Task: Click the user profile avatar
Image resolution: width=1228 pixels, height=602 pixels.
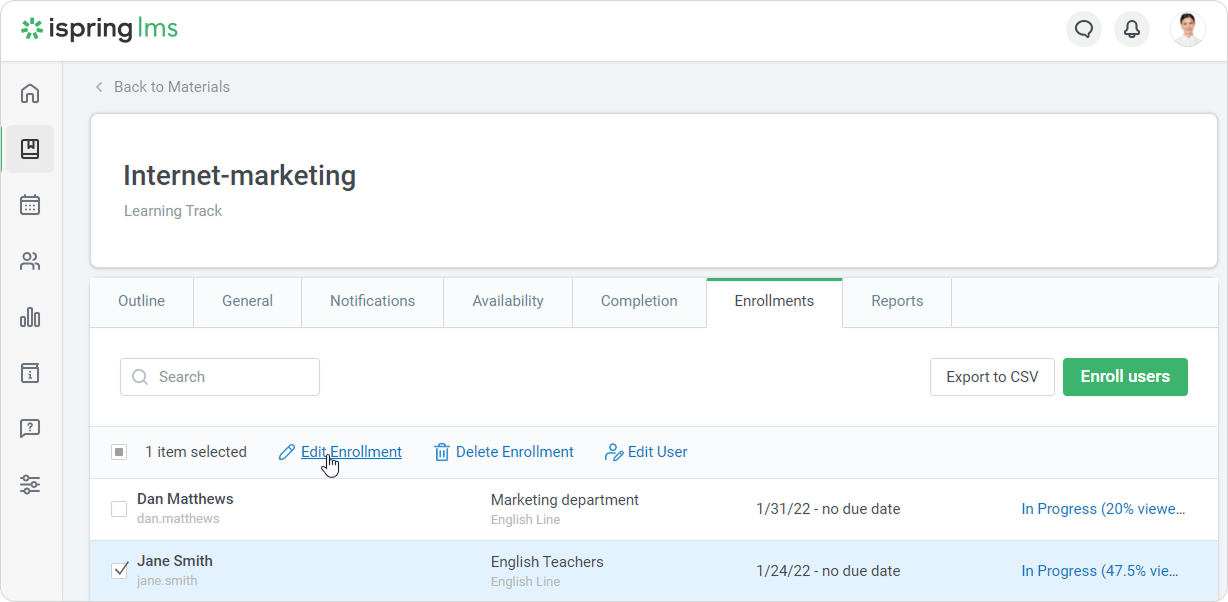Action: (x=1187, y=29)
